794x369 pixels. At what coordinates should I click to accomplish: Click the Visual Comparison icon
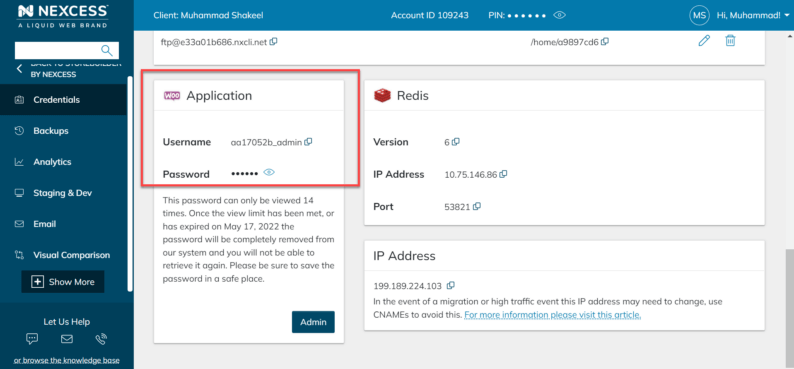tap(19, 255)
